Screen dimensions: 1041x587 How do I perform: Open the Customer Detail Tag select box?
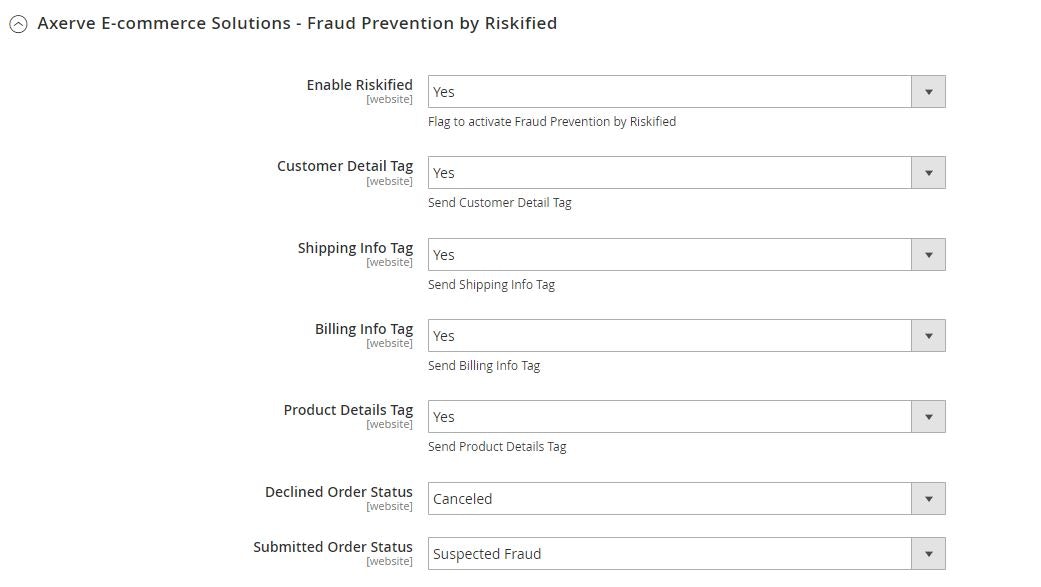click(x=686, y=173)
